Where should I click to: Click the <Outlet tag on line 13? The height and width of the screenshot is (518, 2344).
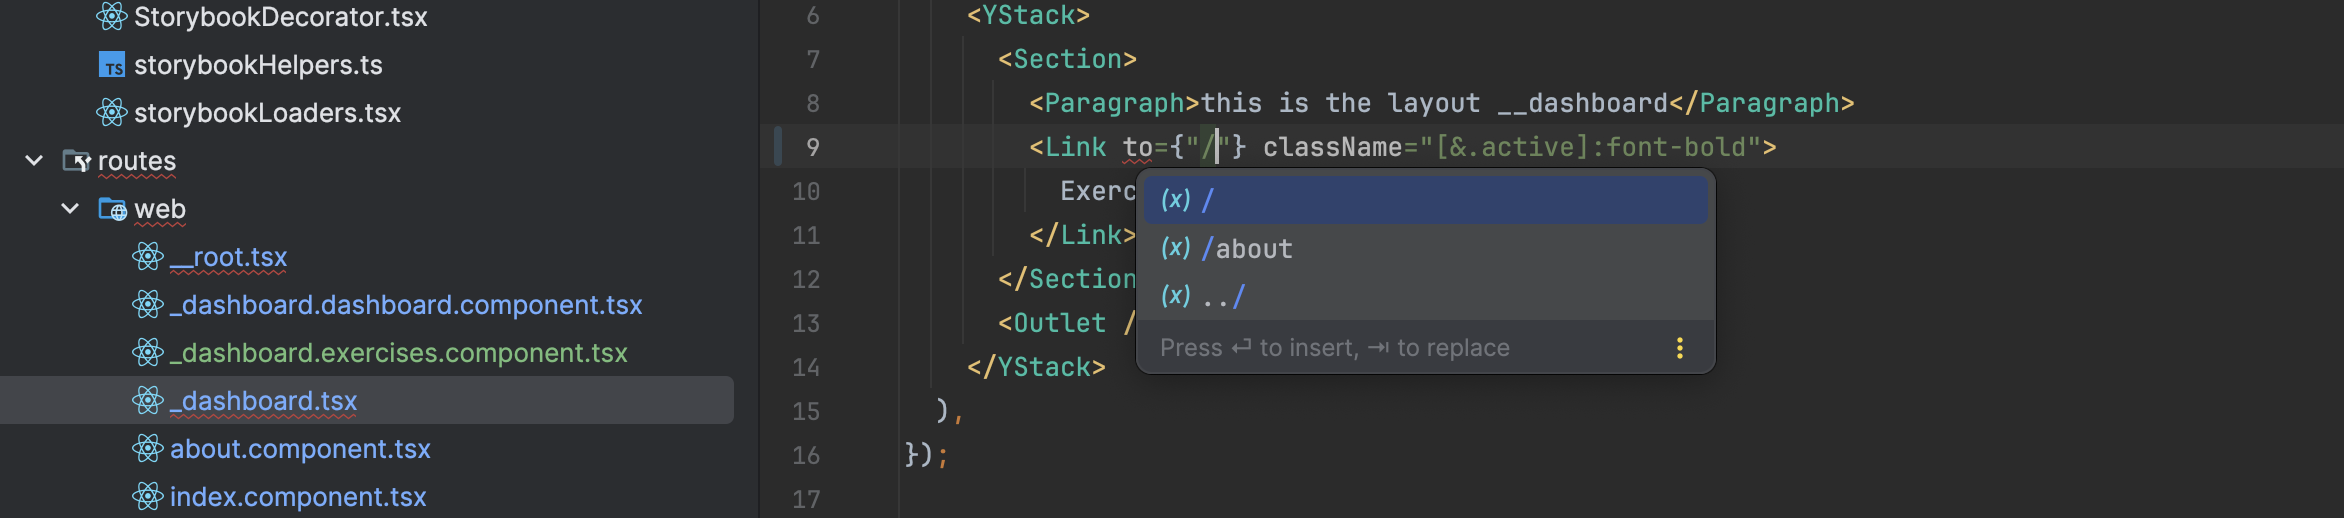[x=1052, y=324]
